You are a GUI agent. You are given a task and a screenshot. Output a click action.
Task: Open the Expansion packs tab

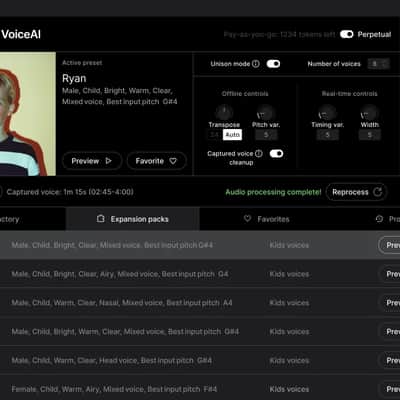[x=133, y=219]
